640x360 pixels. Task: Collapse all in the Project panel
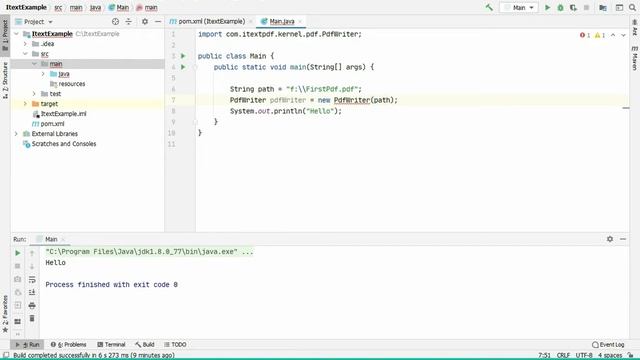pos(129,22)
